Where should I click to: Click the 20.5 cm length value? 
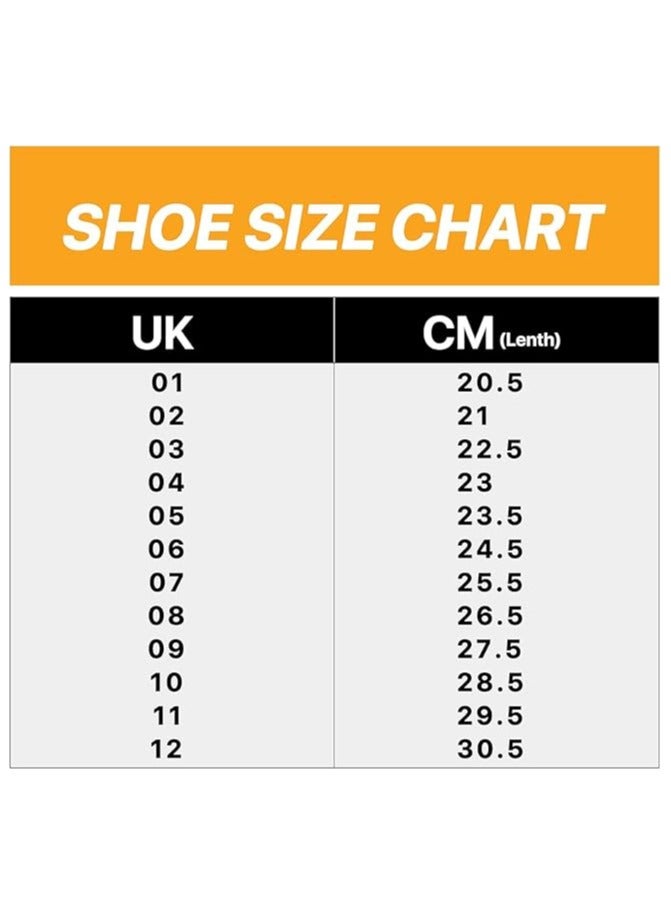490,382
